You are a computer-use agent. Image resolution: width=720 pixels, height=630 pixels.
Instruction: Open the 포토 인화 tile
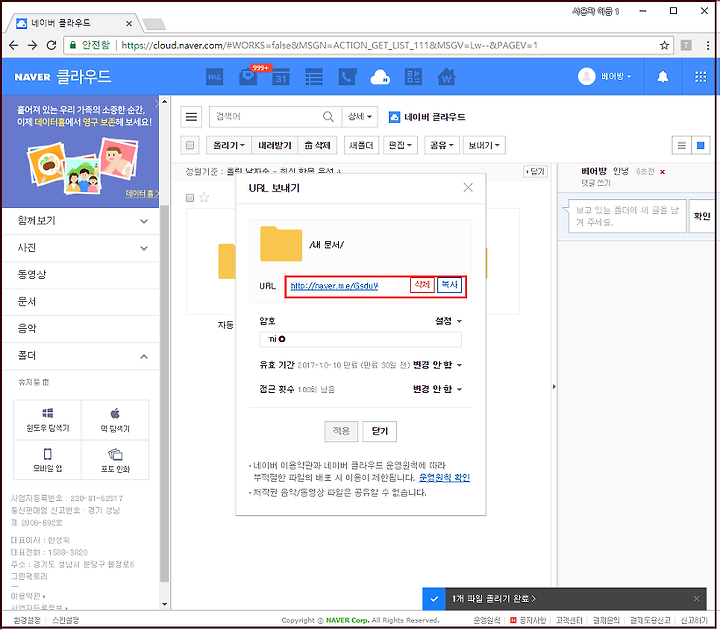[x=115, y=460]
